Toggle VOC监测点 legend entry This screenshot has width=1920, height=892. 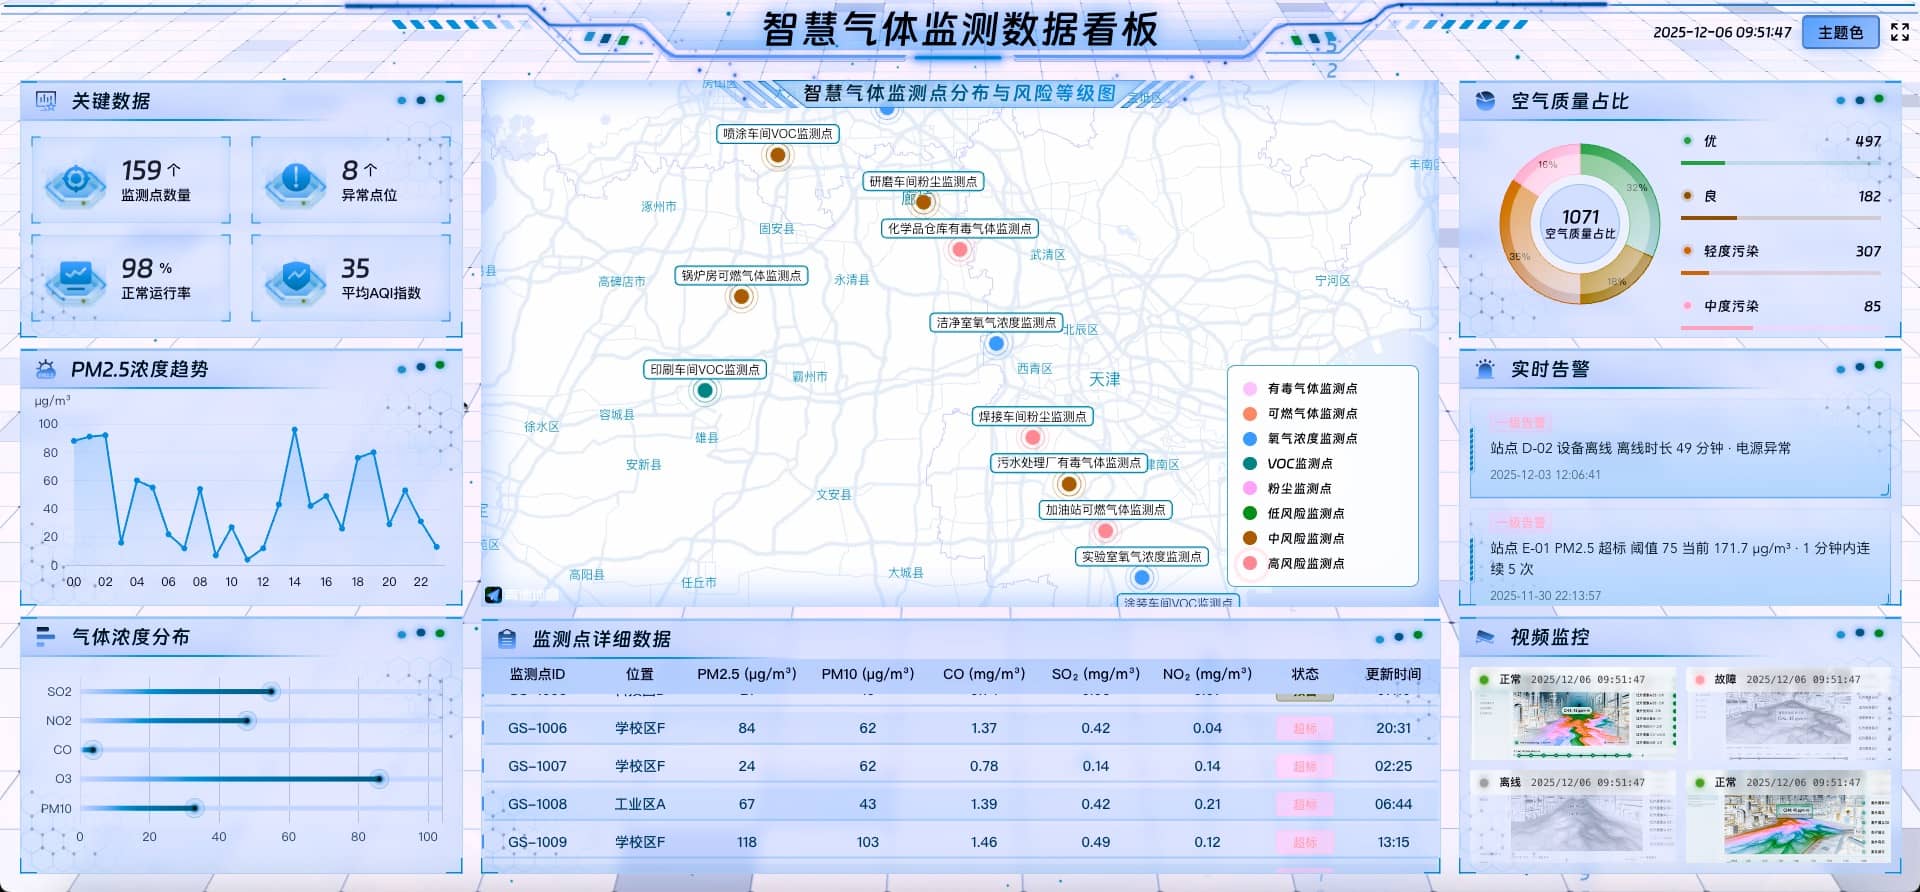click(1288, 464)
